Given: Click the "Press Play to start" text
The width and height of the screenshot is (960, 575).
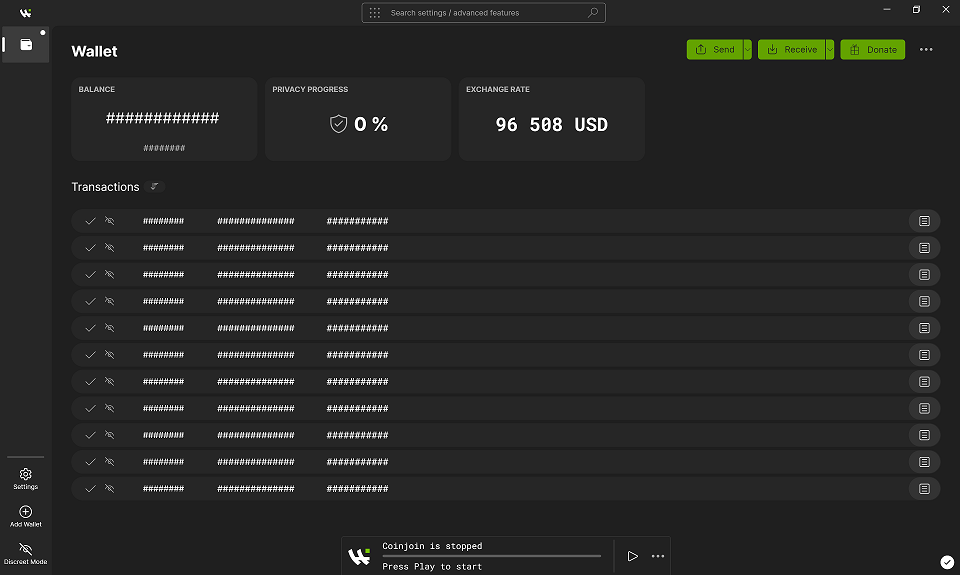Looking at the screenshot, I should [x=432, y=566].
